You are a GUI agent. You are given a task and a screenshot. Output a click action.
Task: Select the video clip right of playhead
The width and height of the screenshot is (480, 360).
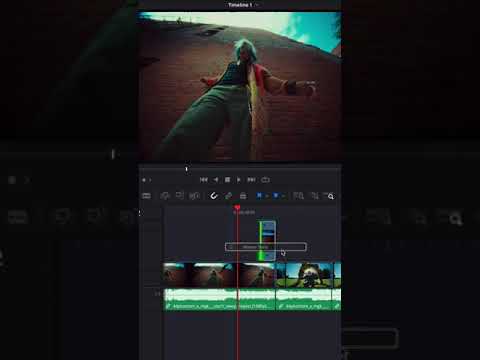(256, 275)
